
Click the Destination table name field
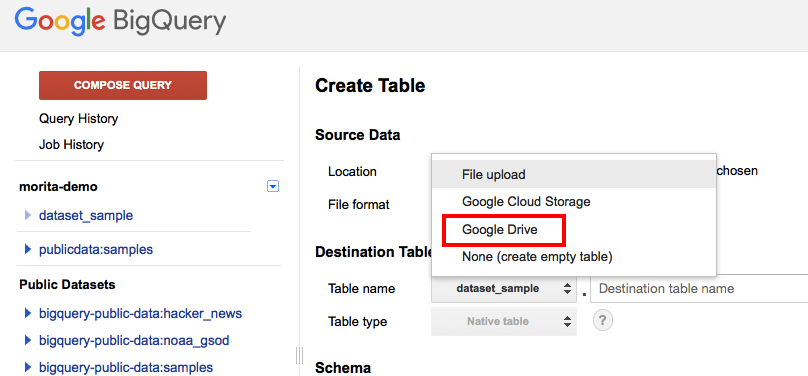click(699, 288)
